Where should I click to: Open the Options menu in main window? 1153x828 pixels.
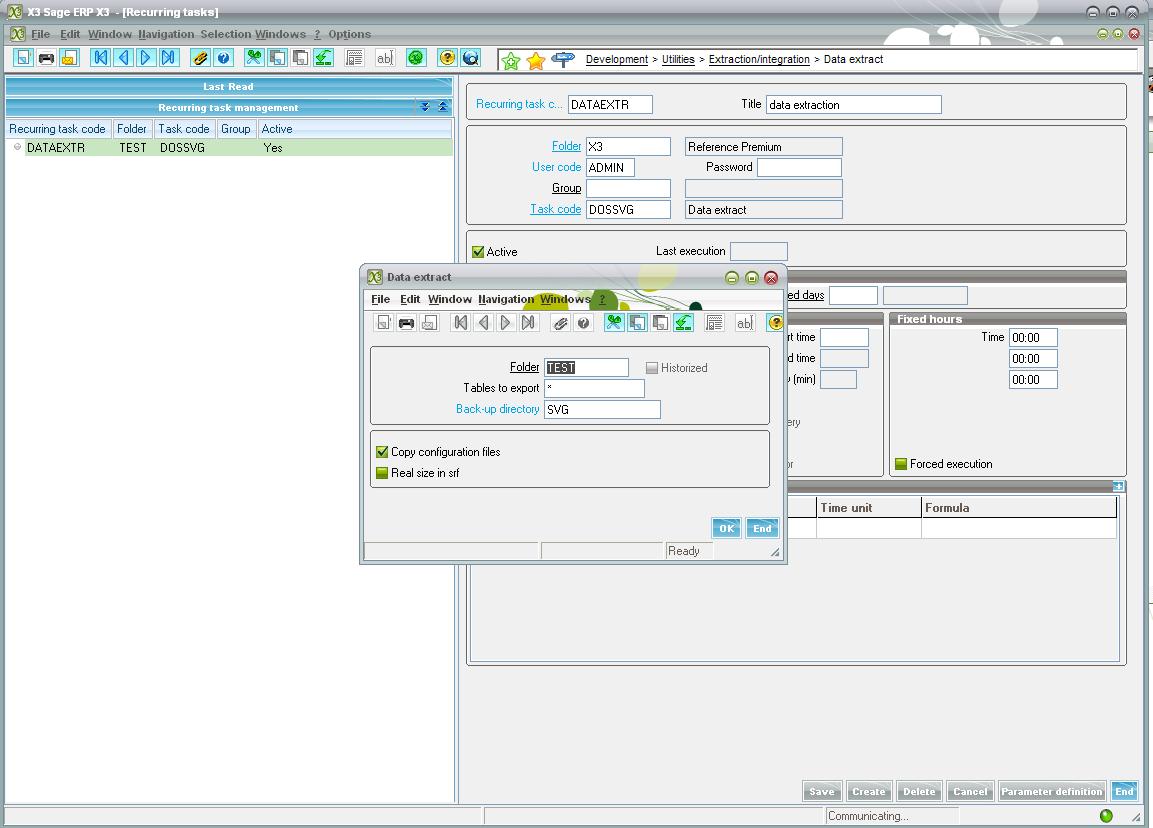[349, 34]
